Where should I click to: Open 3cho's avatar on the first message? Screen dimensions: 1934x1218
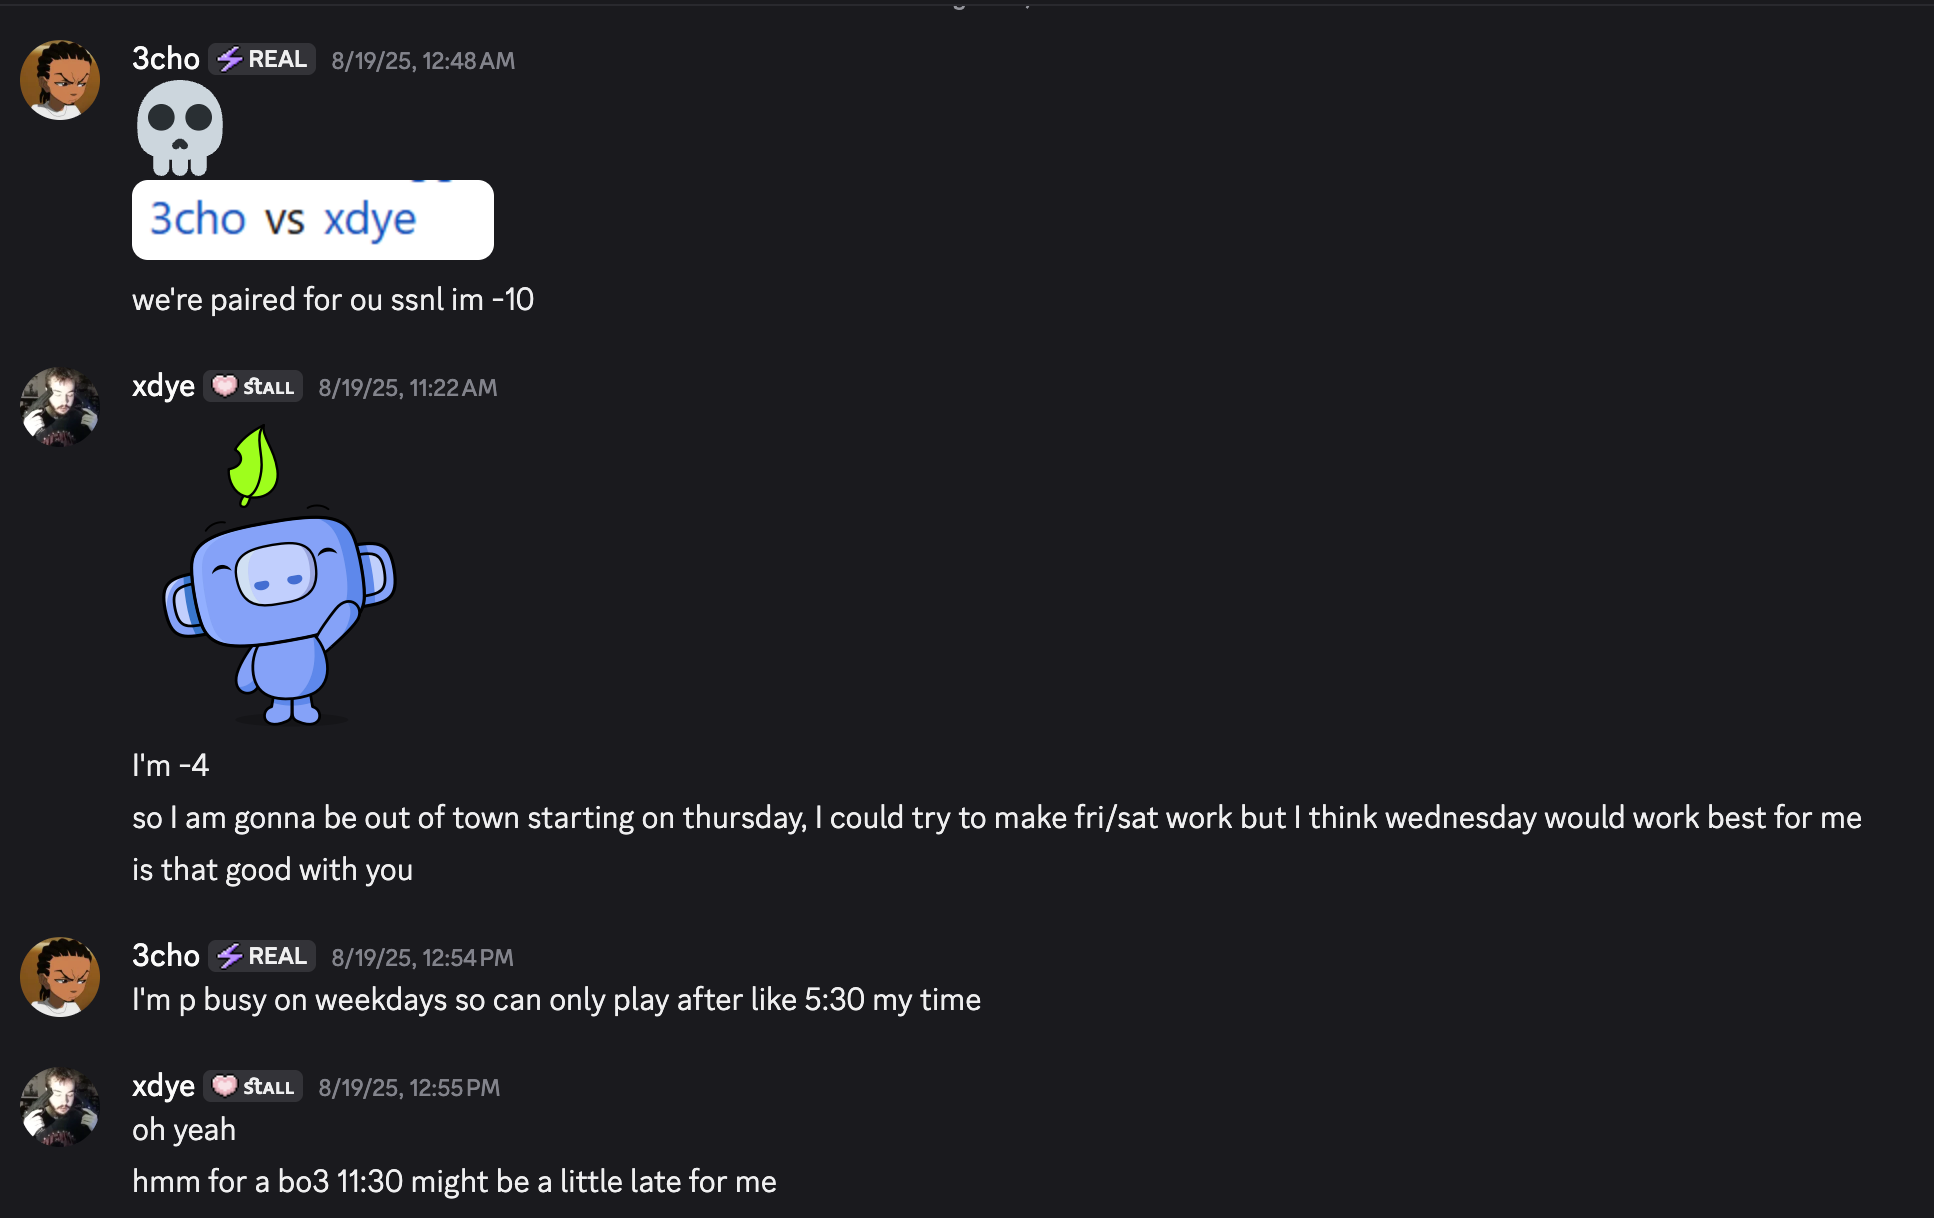(x=60, y=80)
